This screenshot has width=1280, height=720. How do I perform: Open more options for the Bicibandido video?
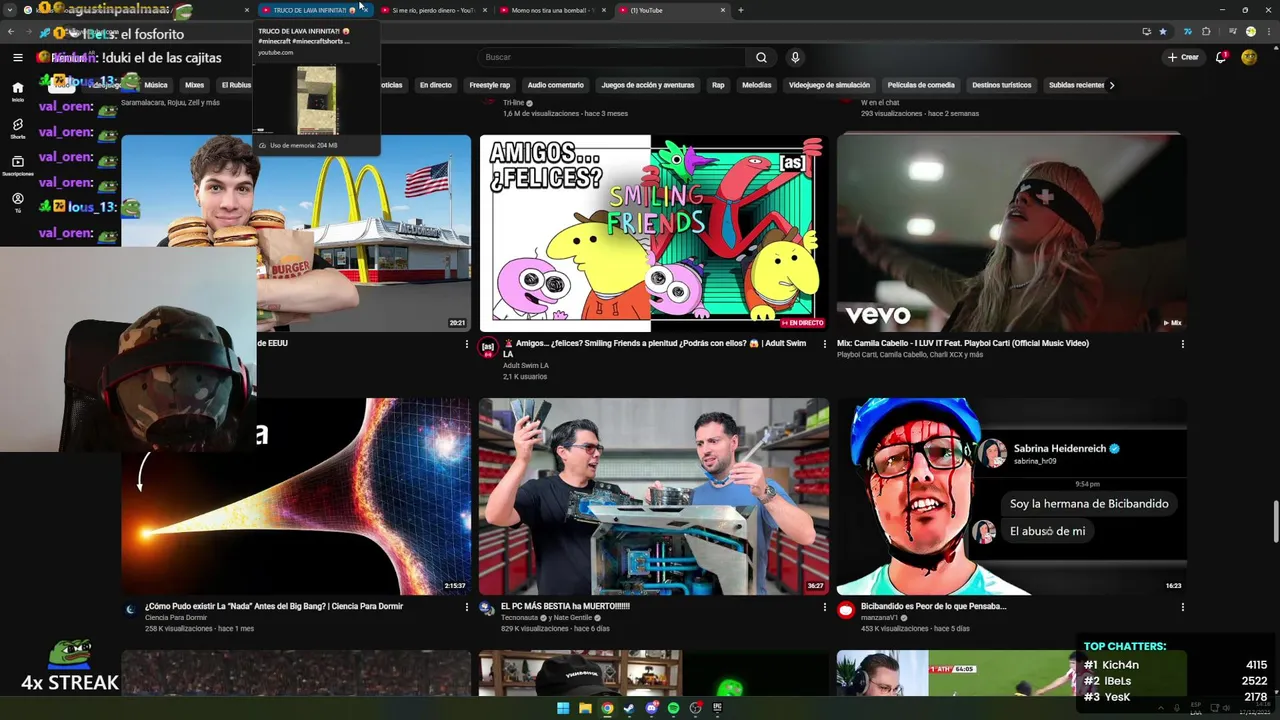1182,607
